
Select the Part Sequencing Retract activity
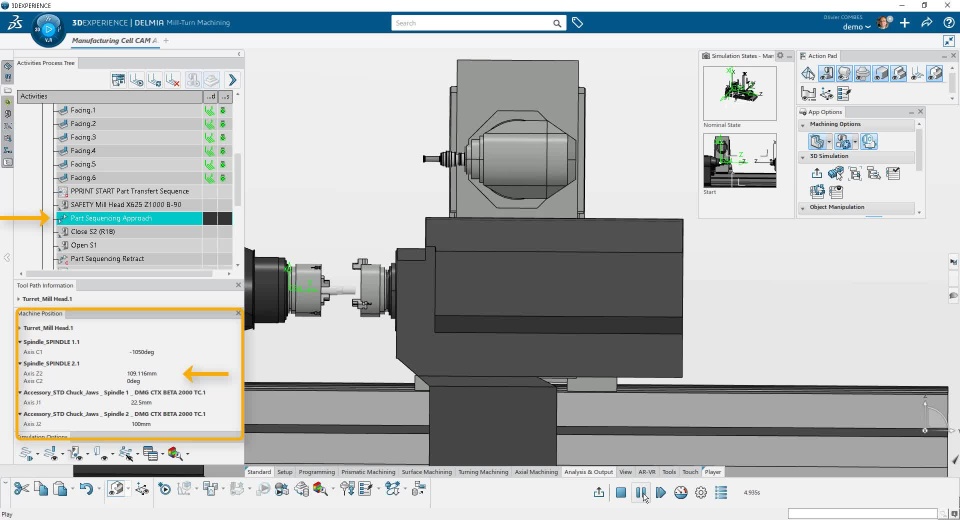(129, 258)
